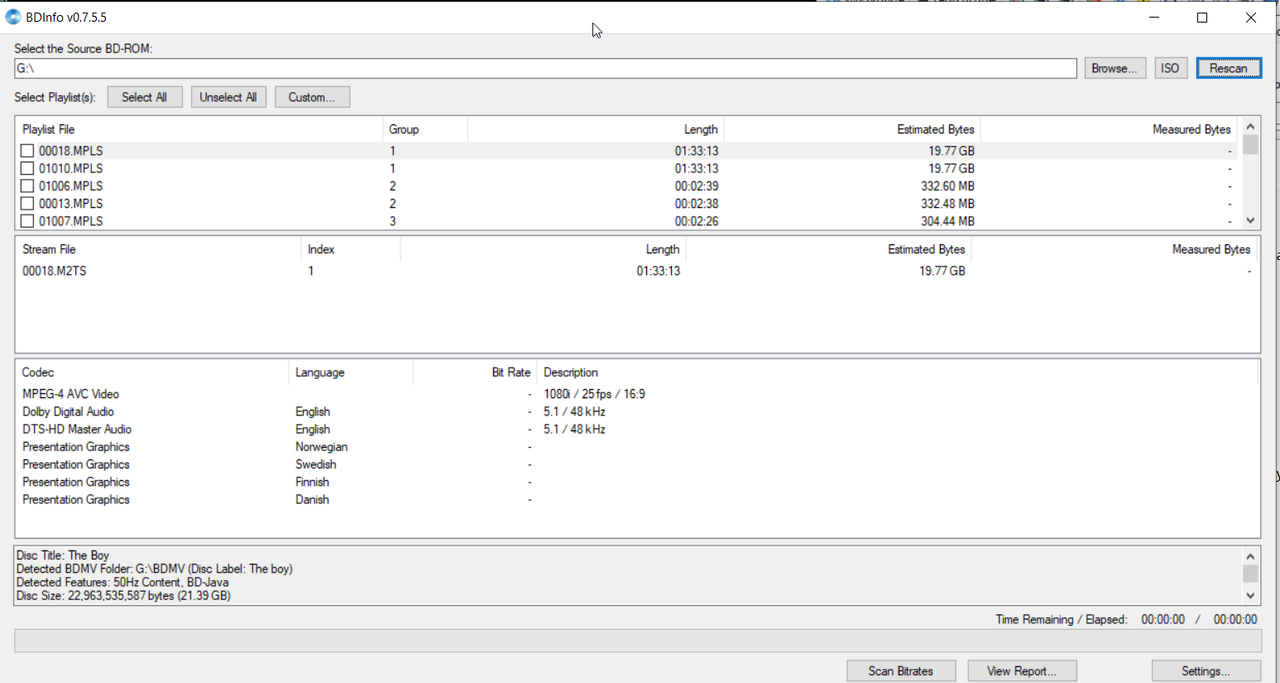
Task: Click the scan progress bar
Action: tap(637, 641)
